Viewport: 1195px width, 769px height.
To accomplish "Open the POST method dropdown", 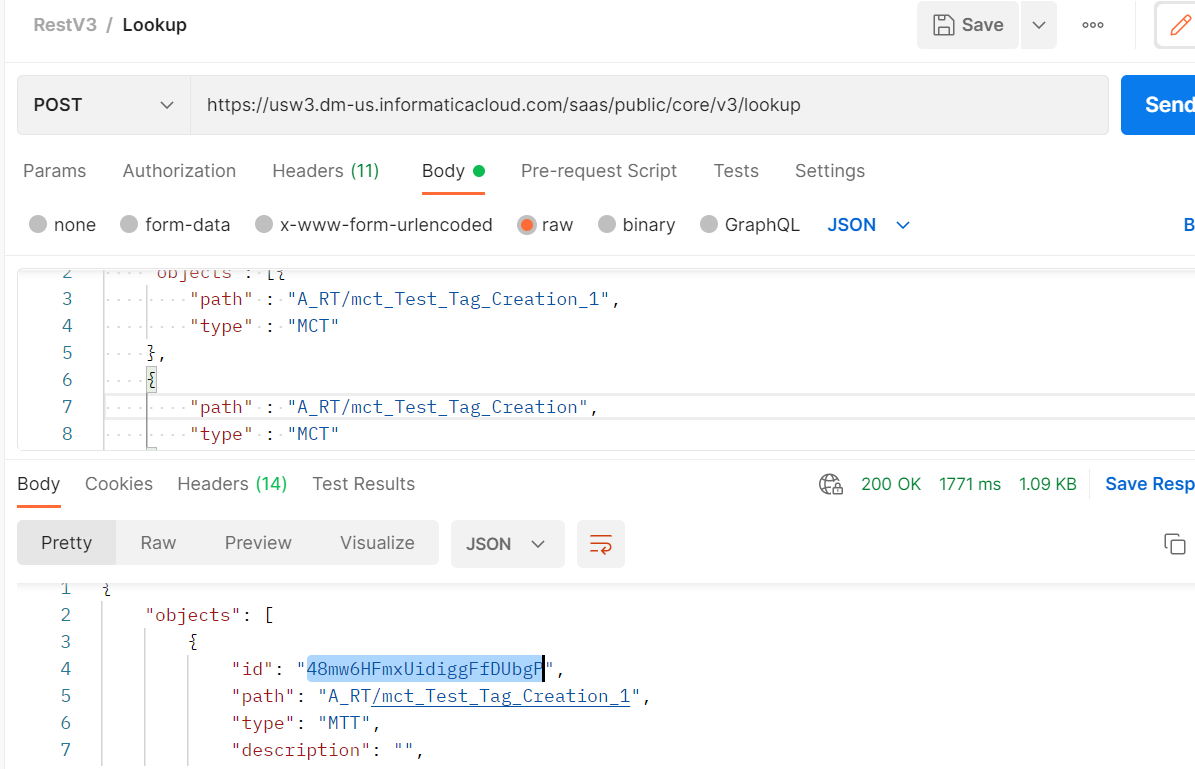I will [104, 105].
